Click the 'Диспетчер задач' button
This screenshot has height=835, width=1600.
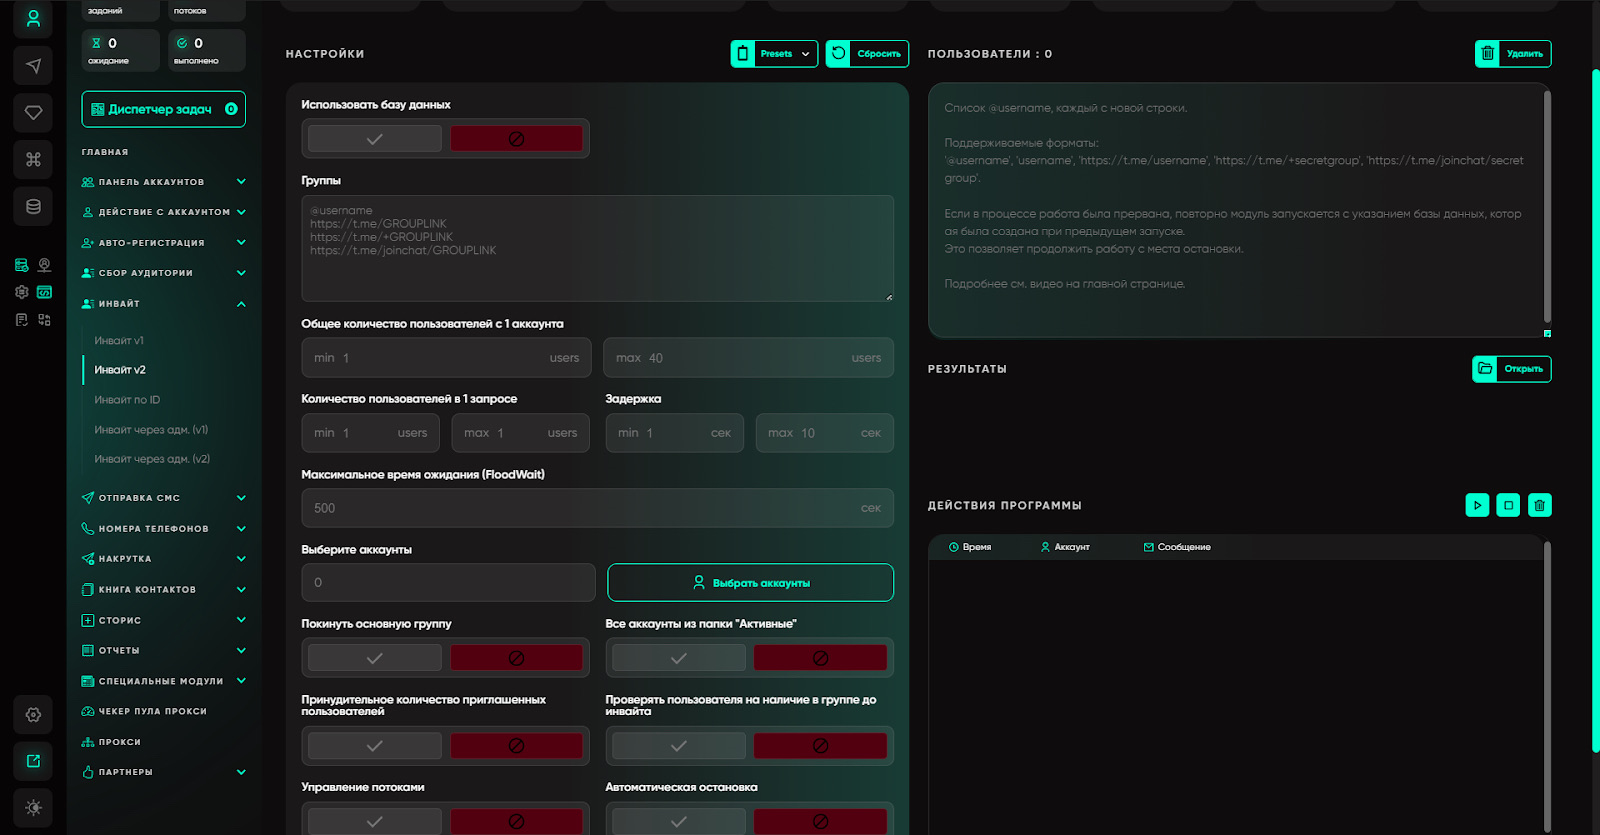tap(163, 109)
